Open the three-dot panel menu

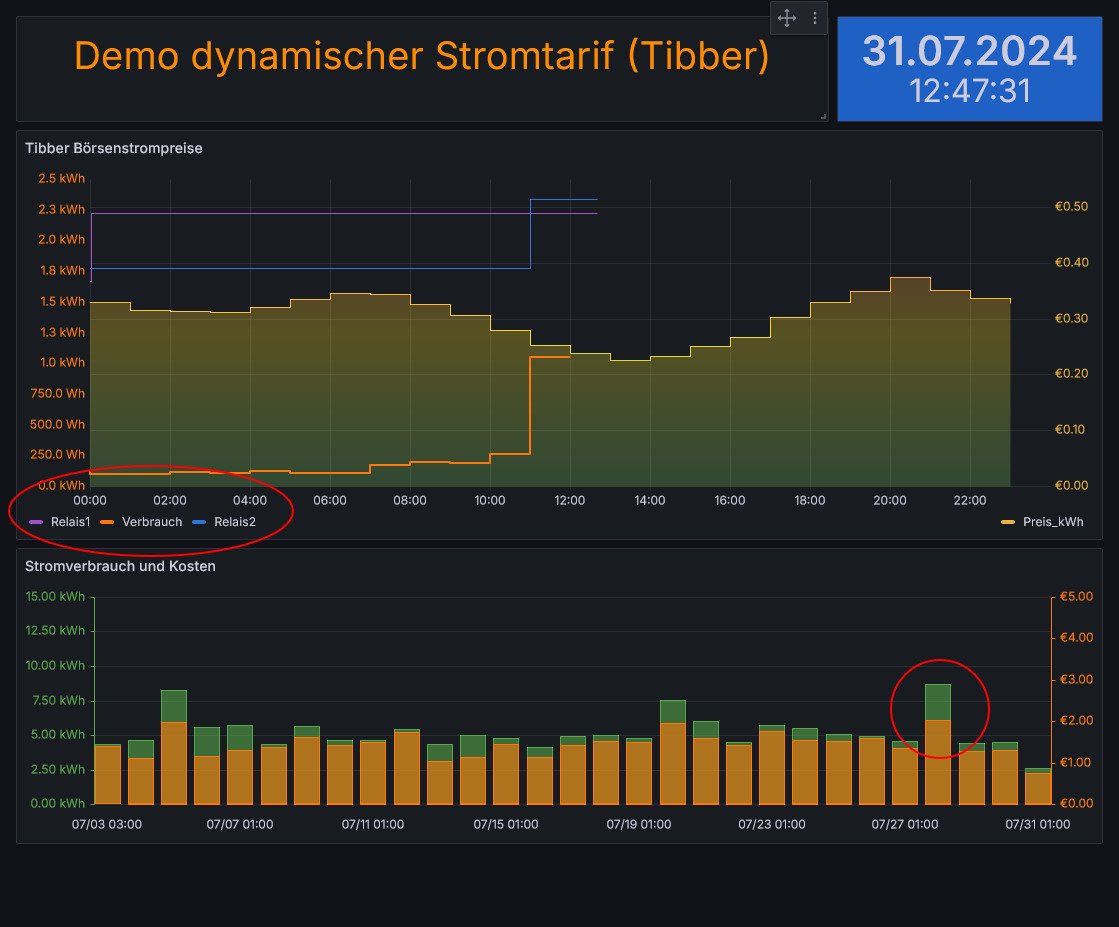click(x=815, y=18)
